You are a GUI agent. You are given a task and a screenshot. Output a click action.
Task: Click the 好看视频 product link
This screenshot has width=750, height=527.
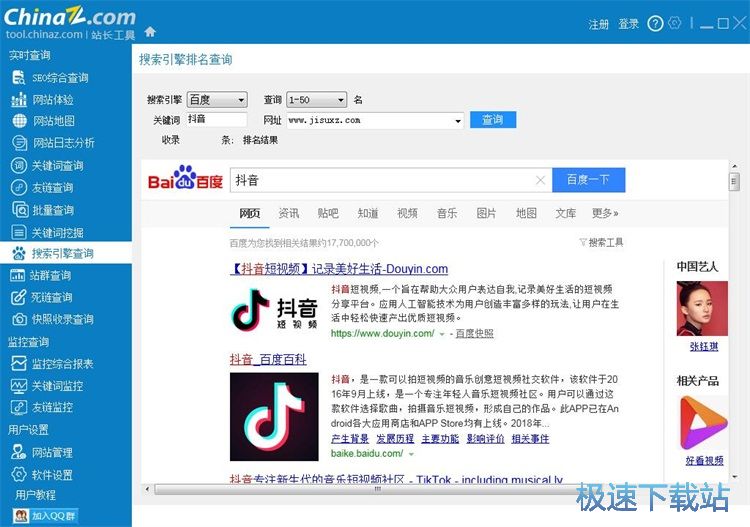coord(704,461)
